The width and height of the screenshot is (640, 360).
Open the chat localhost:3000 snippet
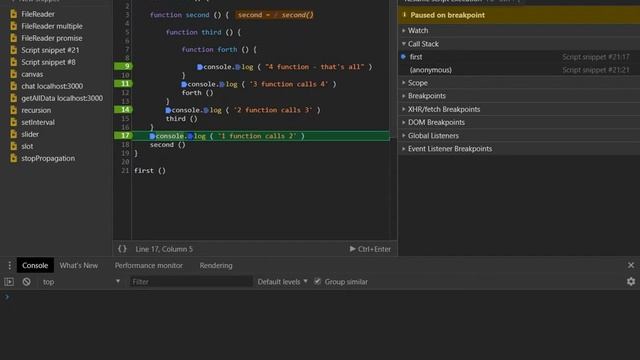coord(52,86)
